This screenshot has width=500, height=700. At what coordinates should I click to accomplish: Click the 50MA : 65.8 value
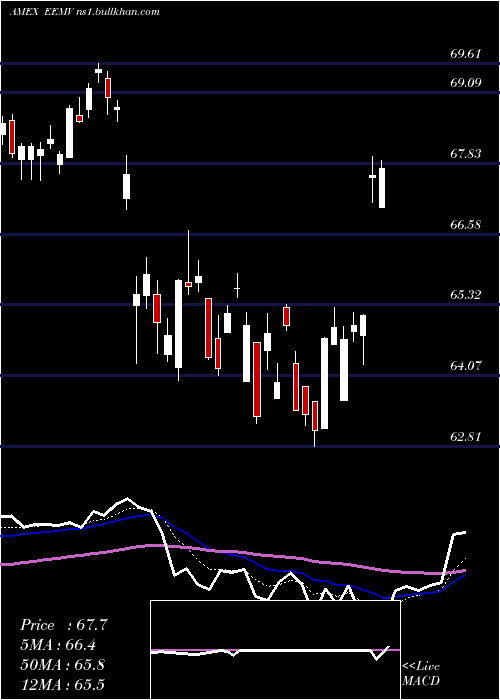63,665
